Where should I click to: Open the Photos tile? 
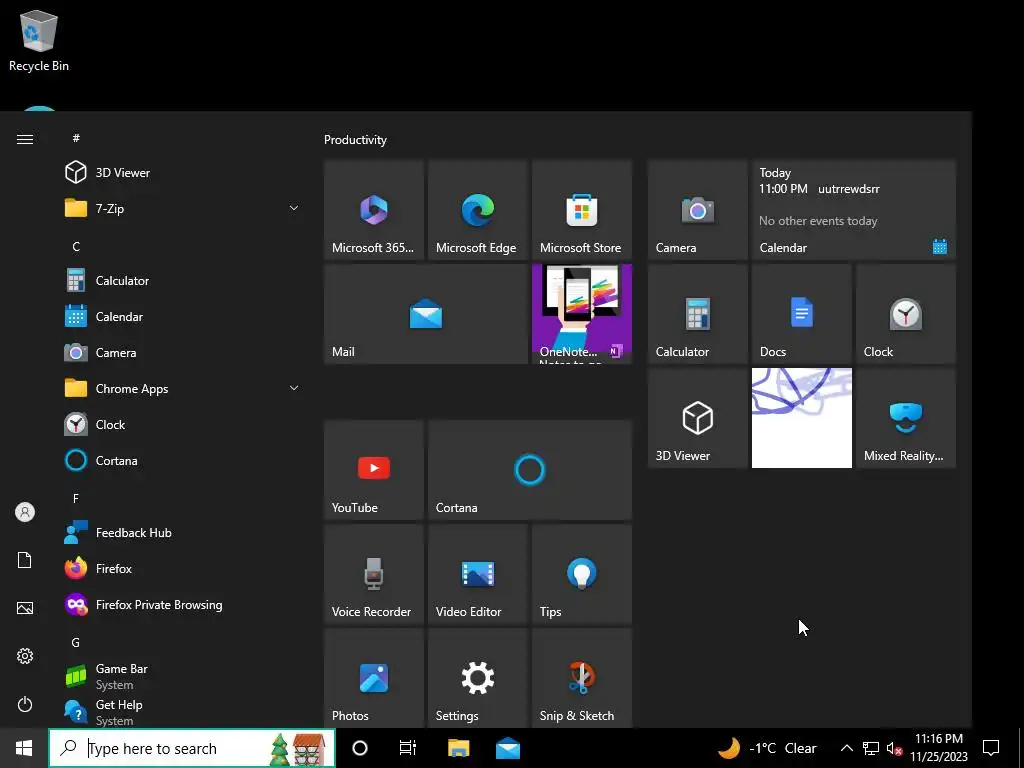point(374,678)
